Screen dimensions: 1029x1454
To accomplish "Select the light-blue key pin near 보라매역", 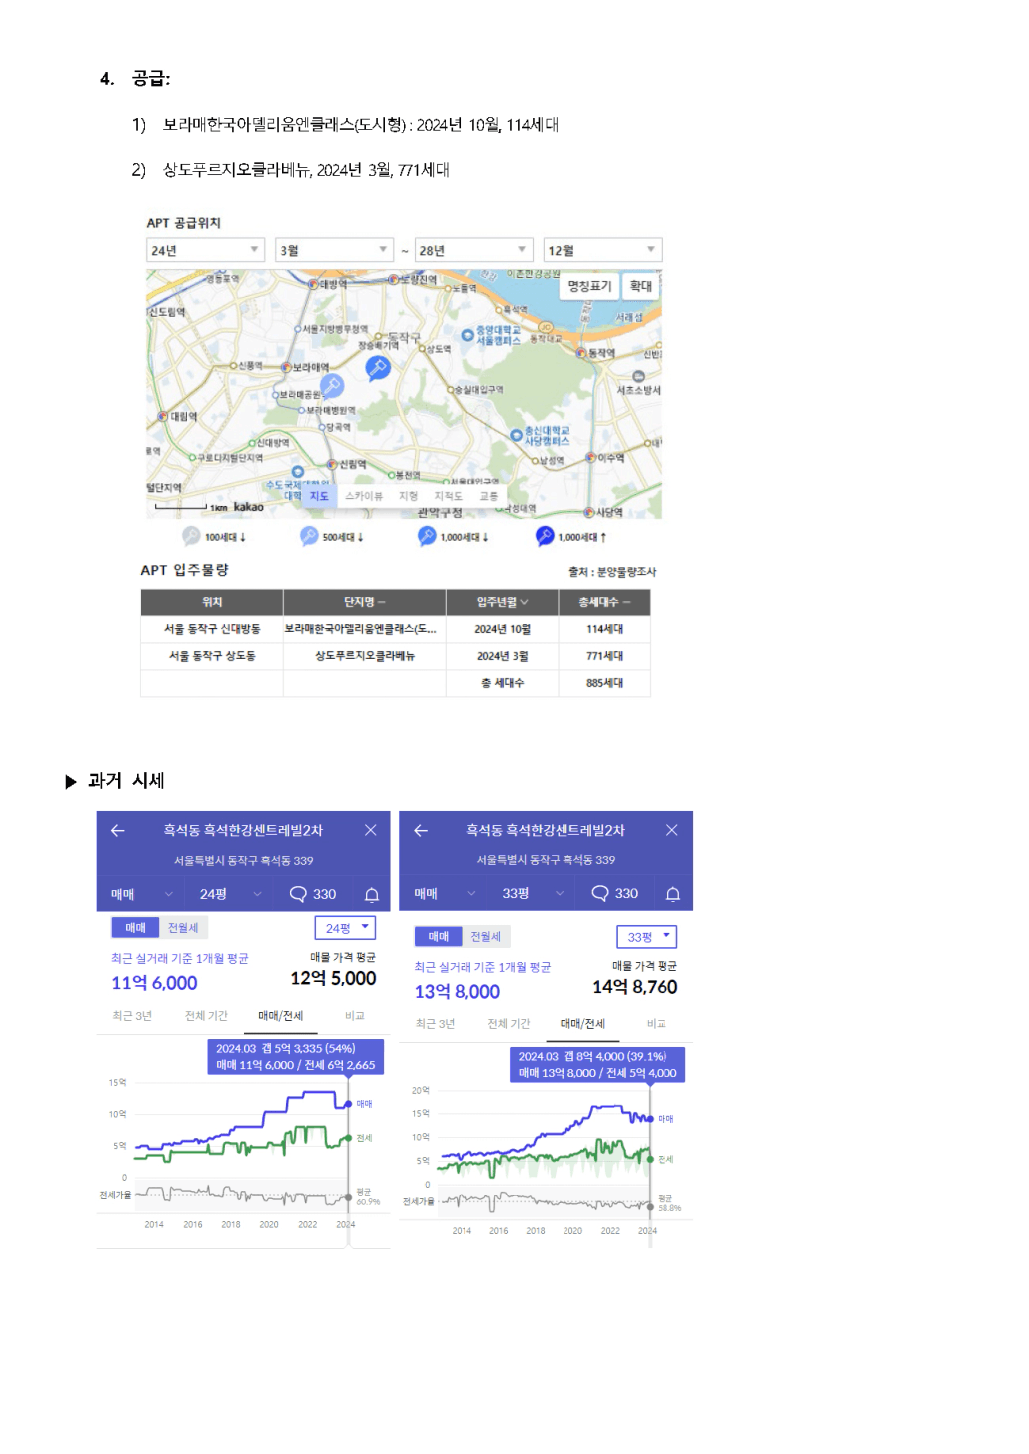I will pyautogui.click(x=332, y=385).
